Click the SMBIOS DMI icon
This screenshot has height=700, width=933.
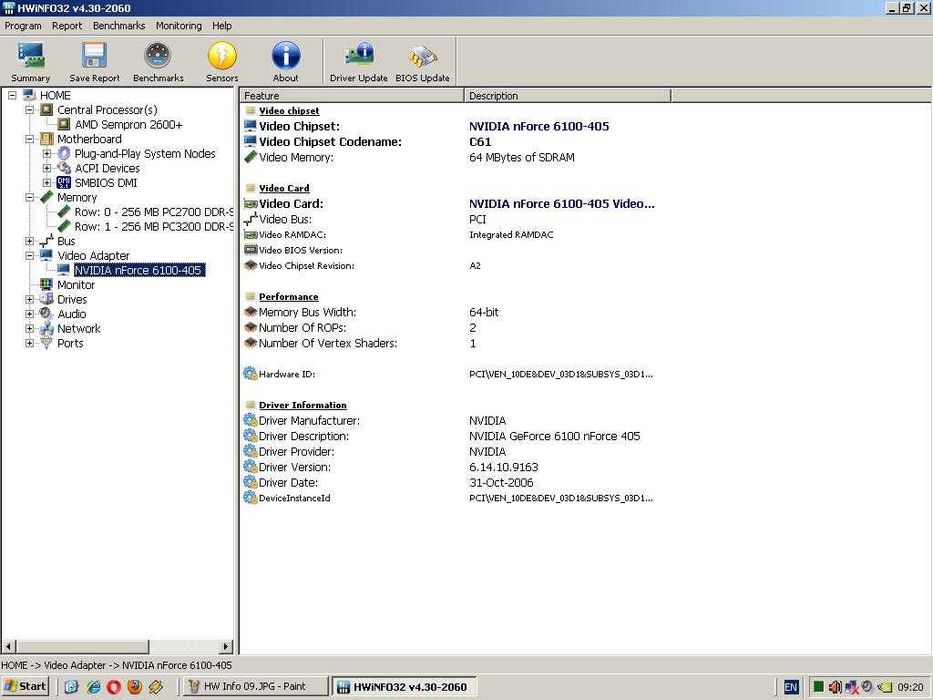[x=64, y=183]
